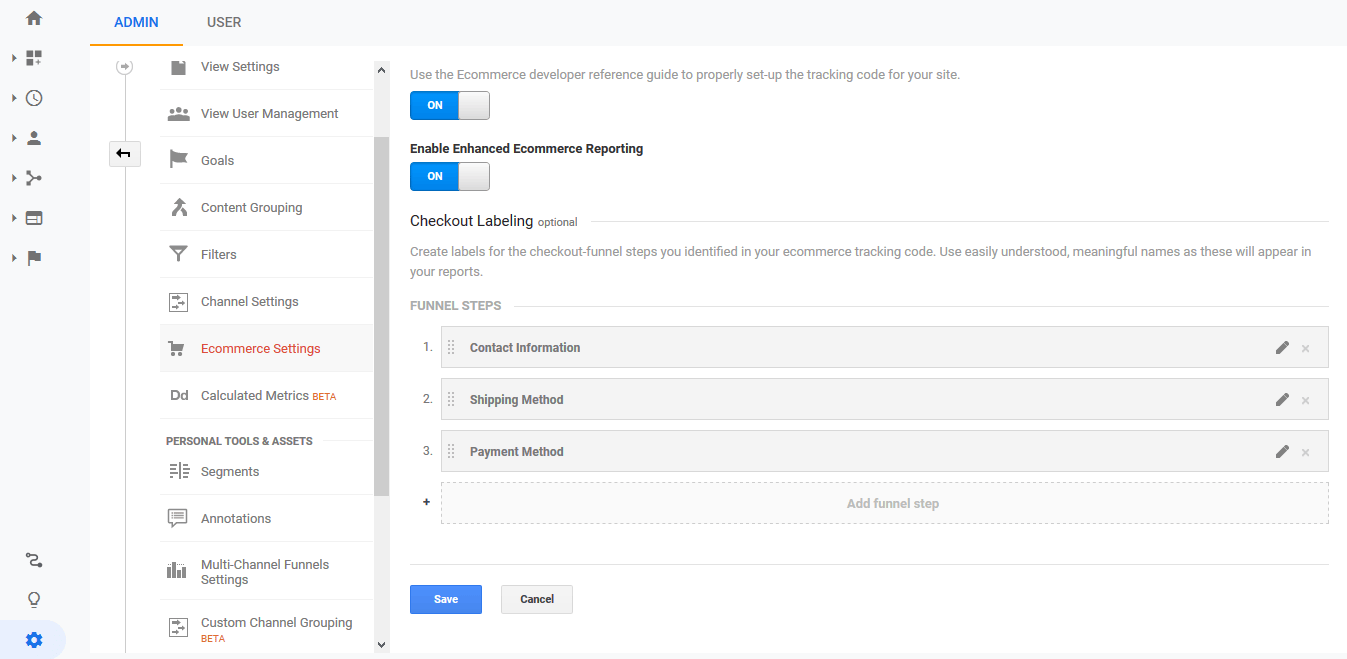Open the Audience reports person icon
Screen dimensions: 1347x659
pos(33,138)
